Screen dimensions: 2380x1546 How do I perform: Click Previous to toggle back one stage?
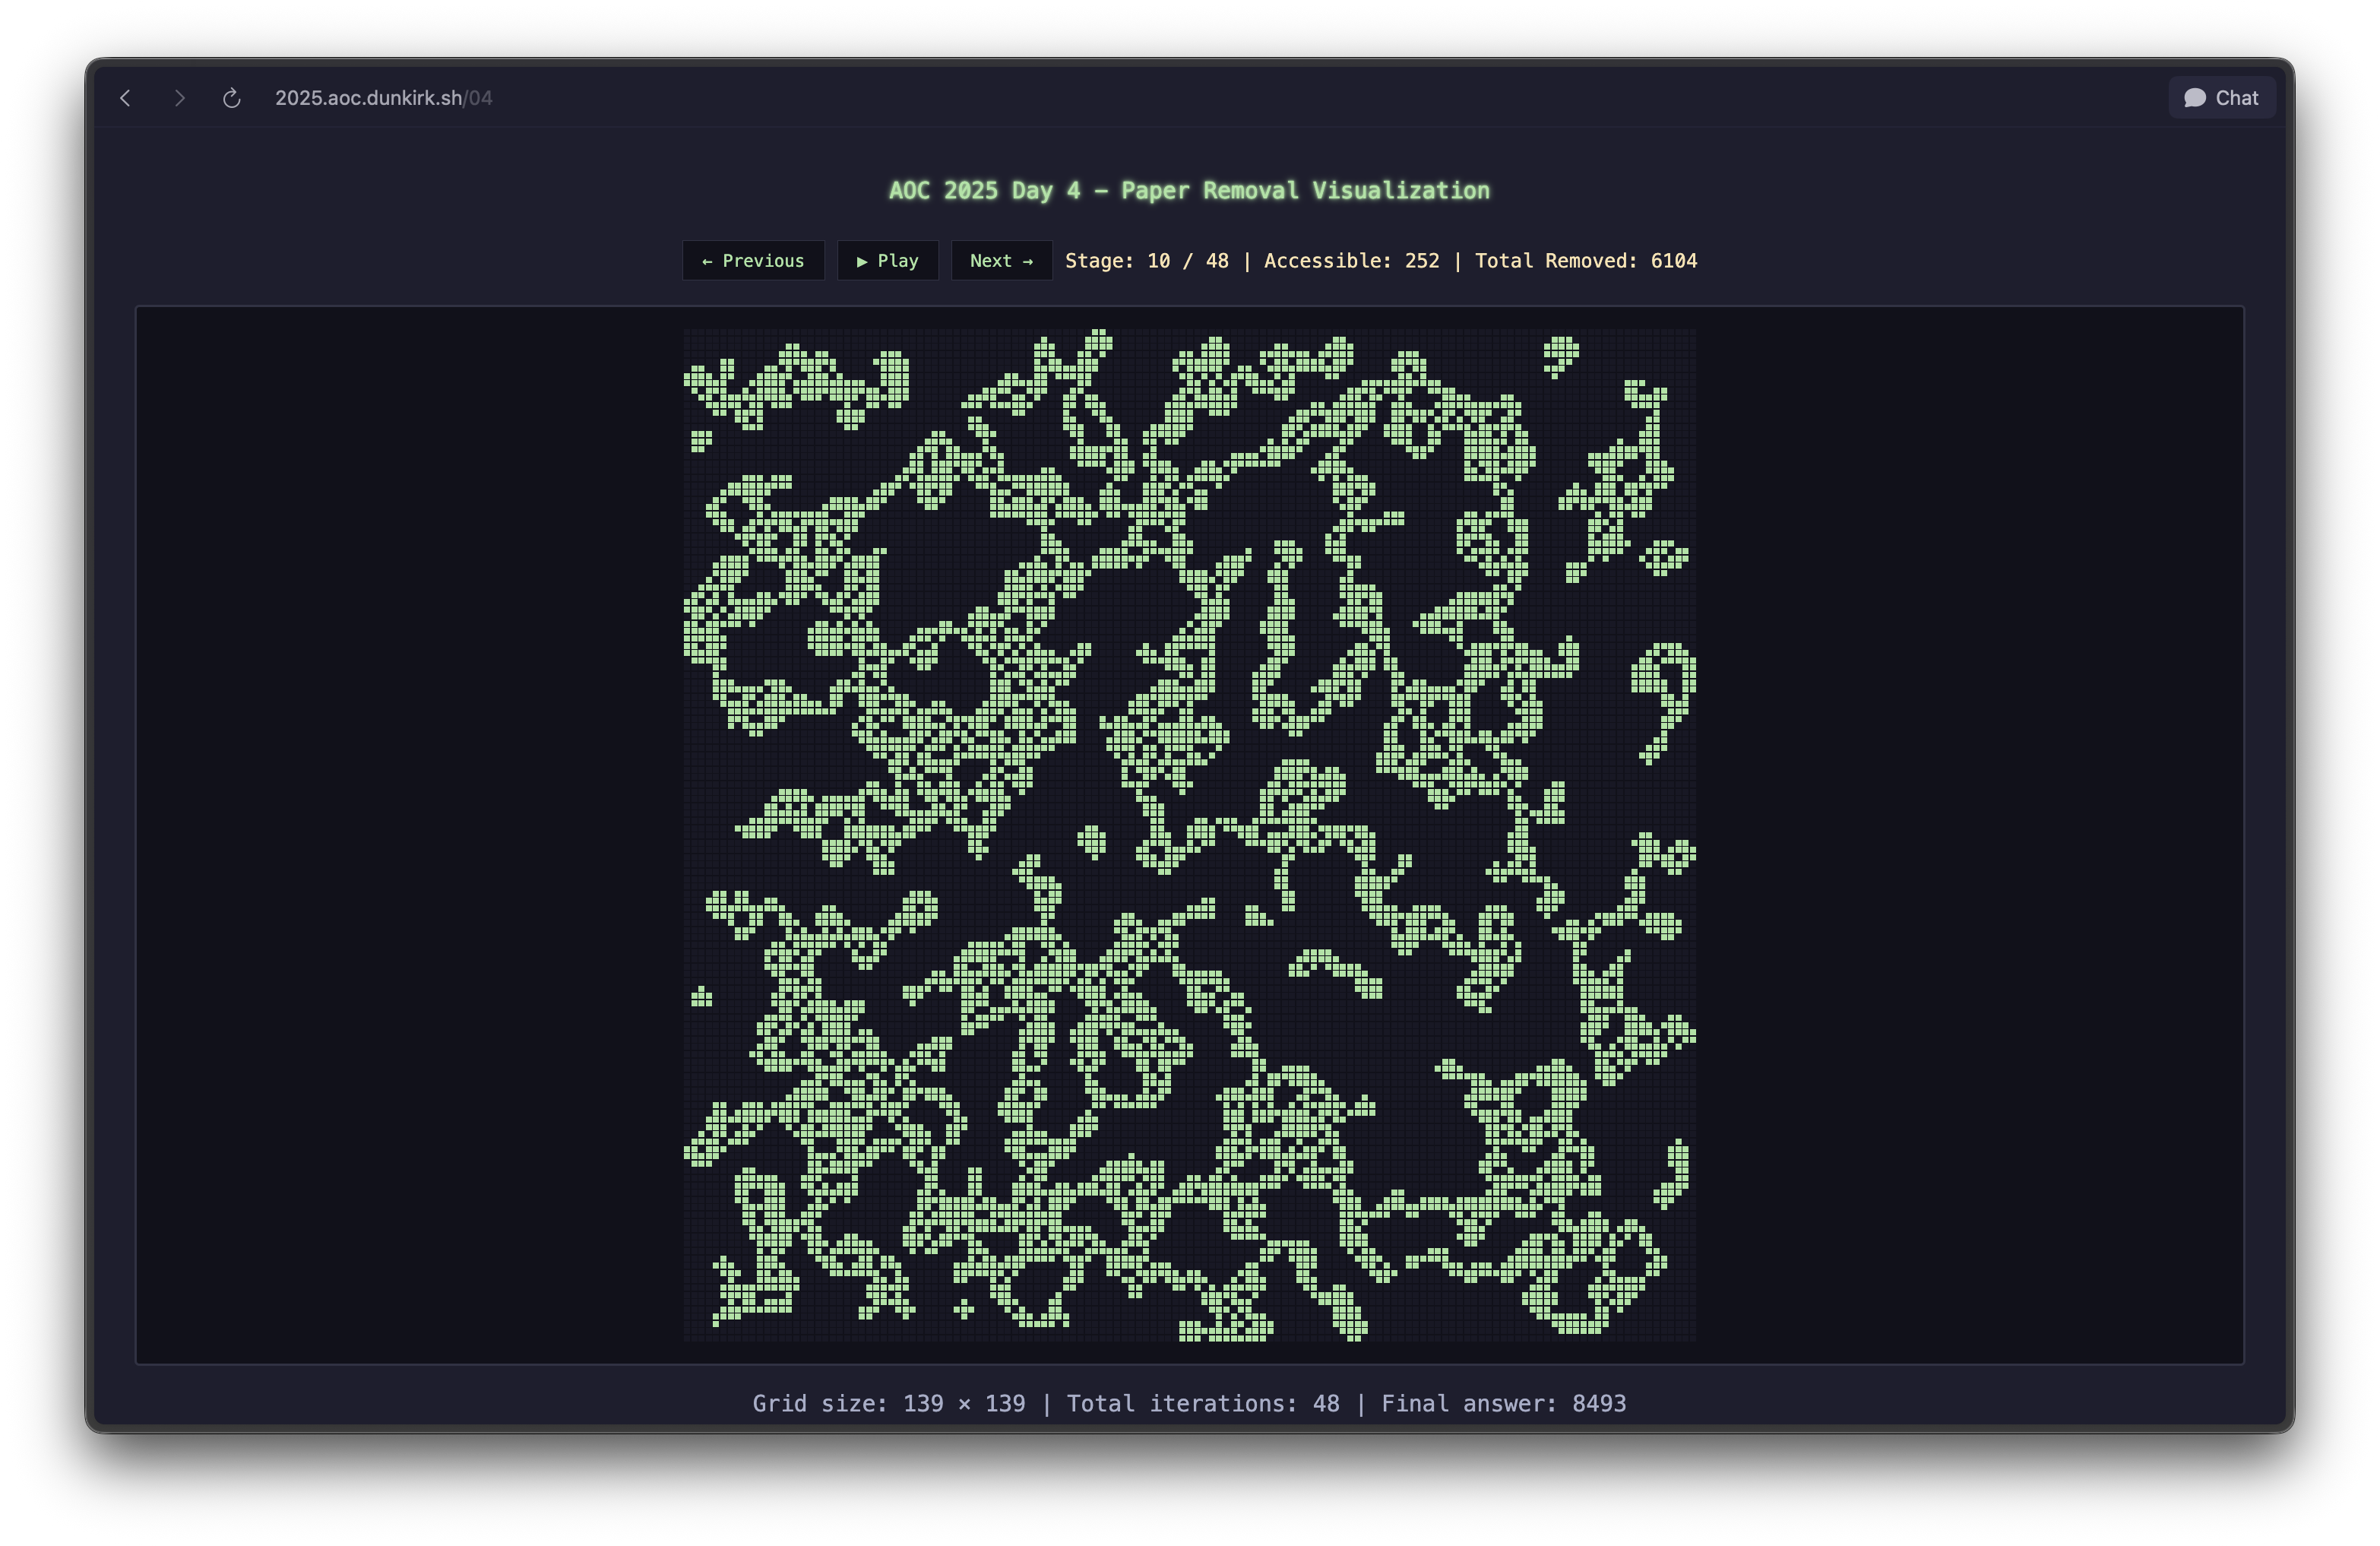click(x=752, y=261)
